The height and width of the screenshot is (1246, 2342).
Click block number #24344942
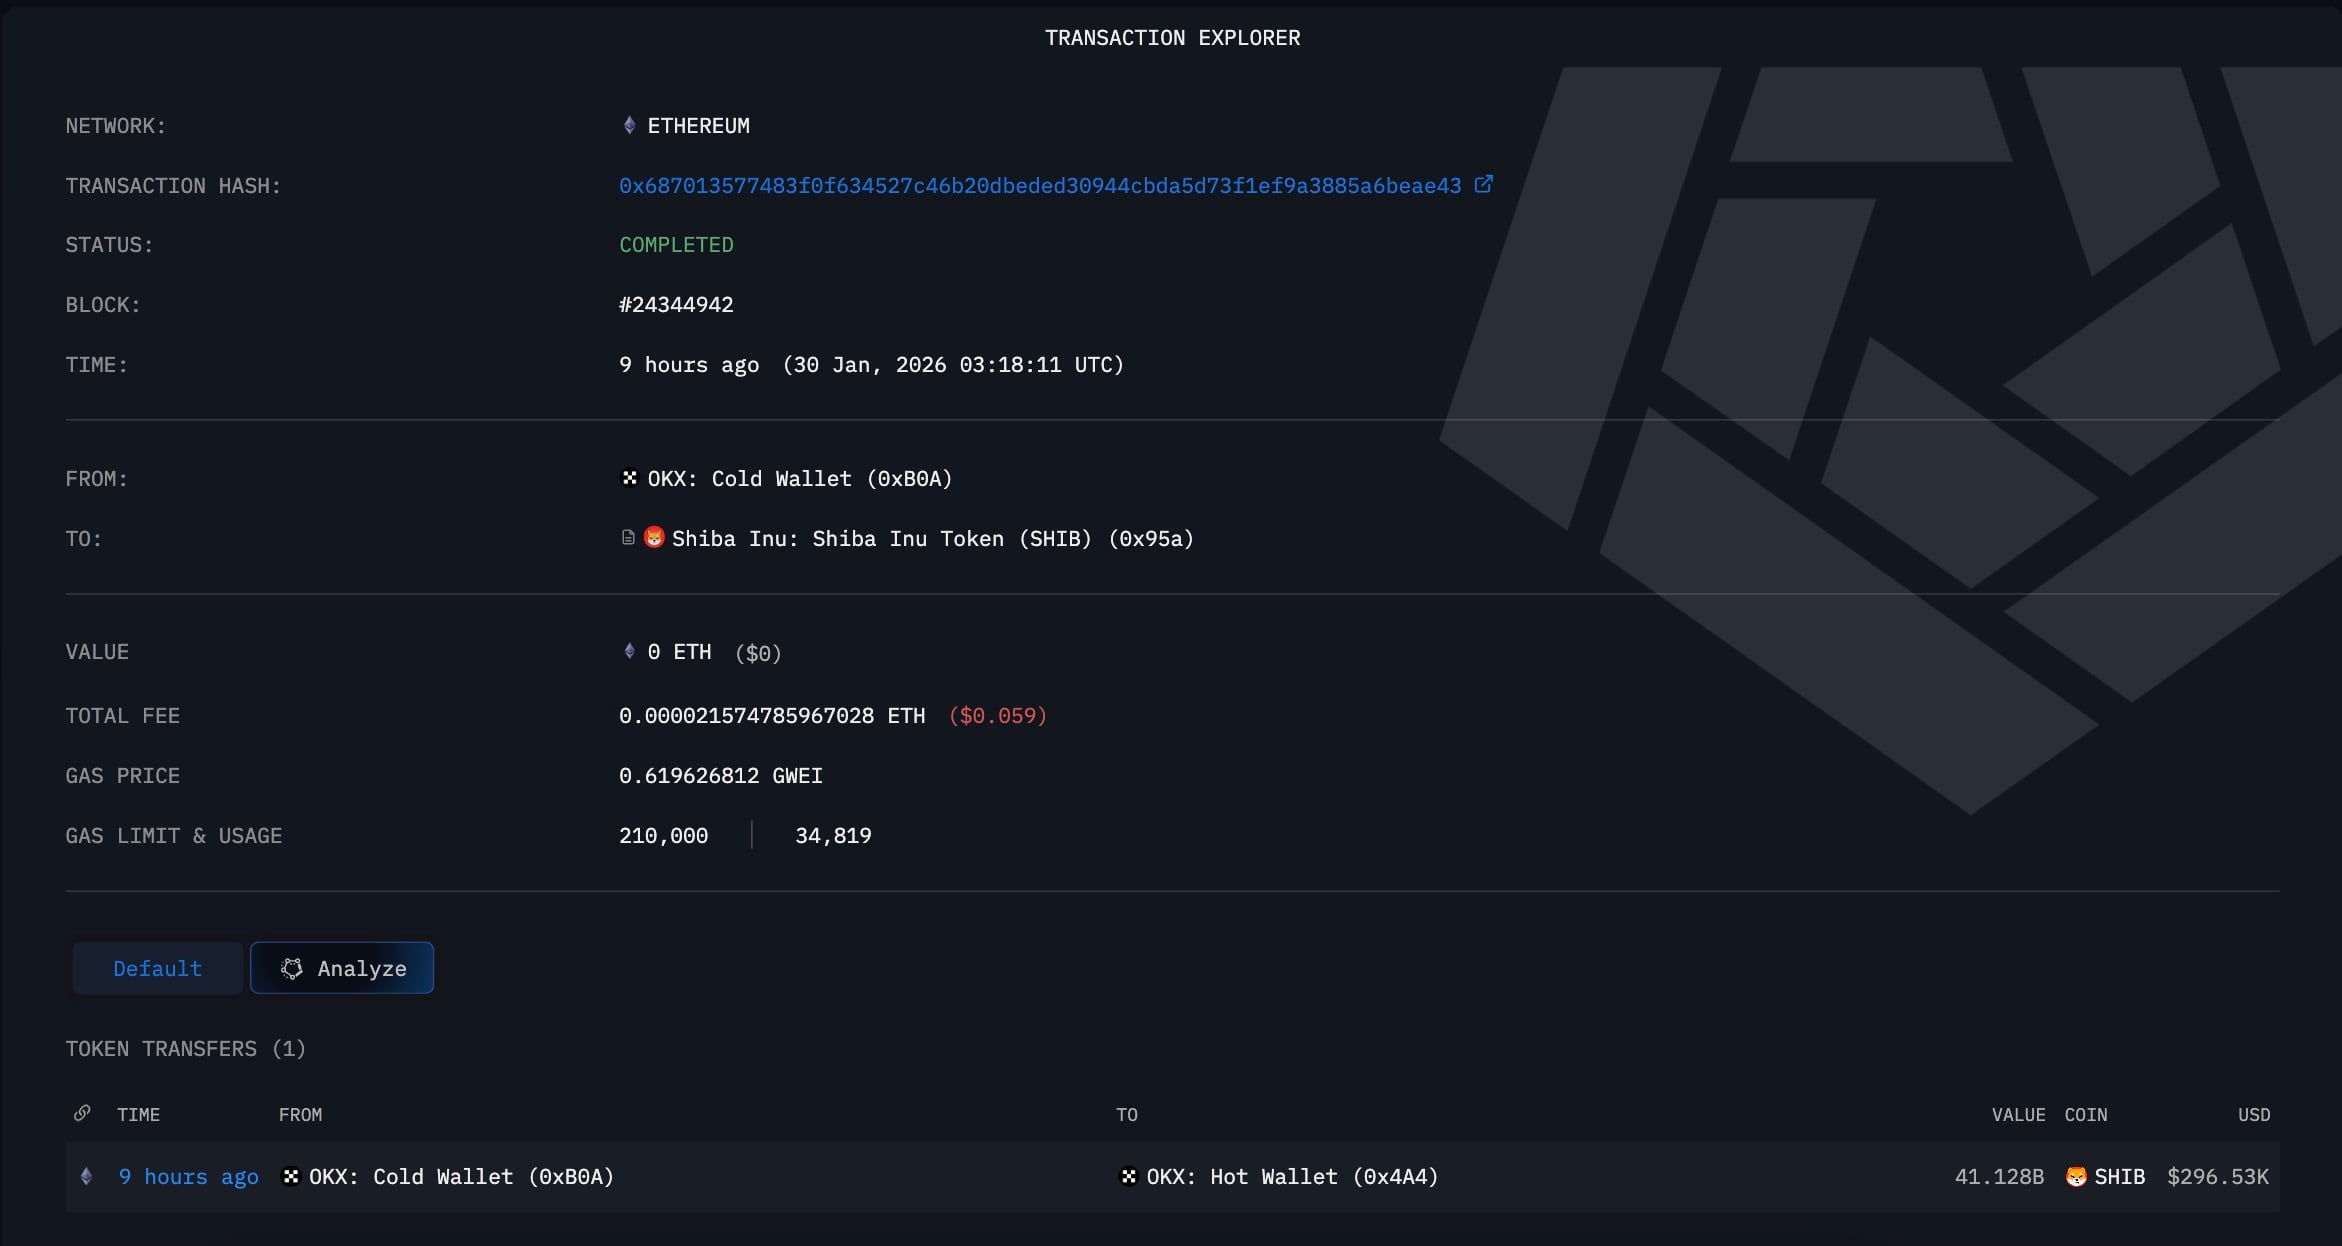pyautogui.click(x=676, y=305)
